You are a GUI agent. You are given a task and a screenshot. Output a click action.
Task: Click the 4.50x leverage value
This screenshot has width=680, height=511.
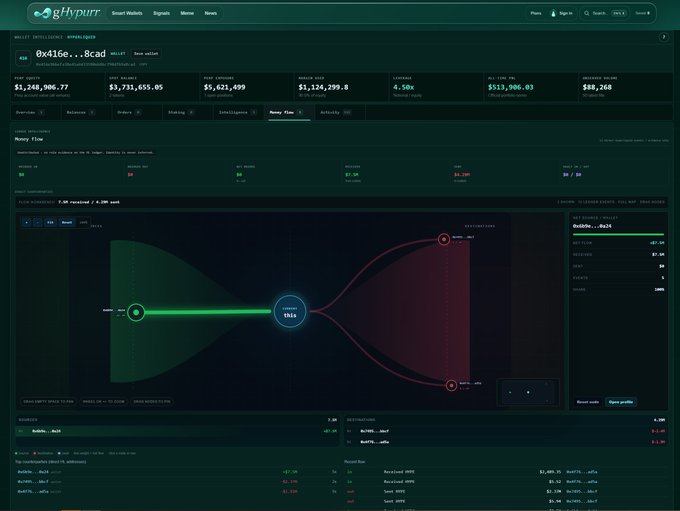pos(403,87)
